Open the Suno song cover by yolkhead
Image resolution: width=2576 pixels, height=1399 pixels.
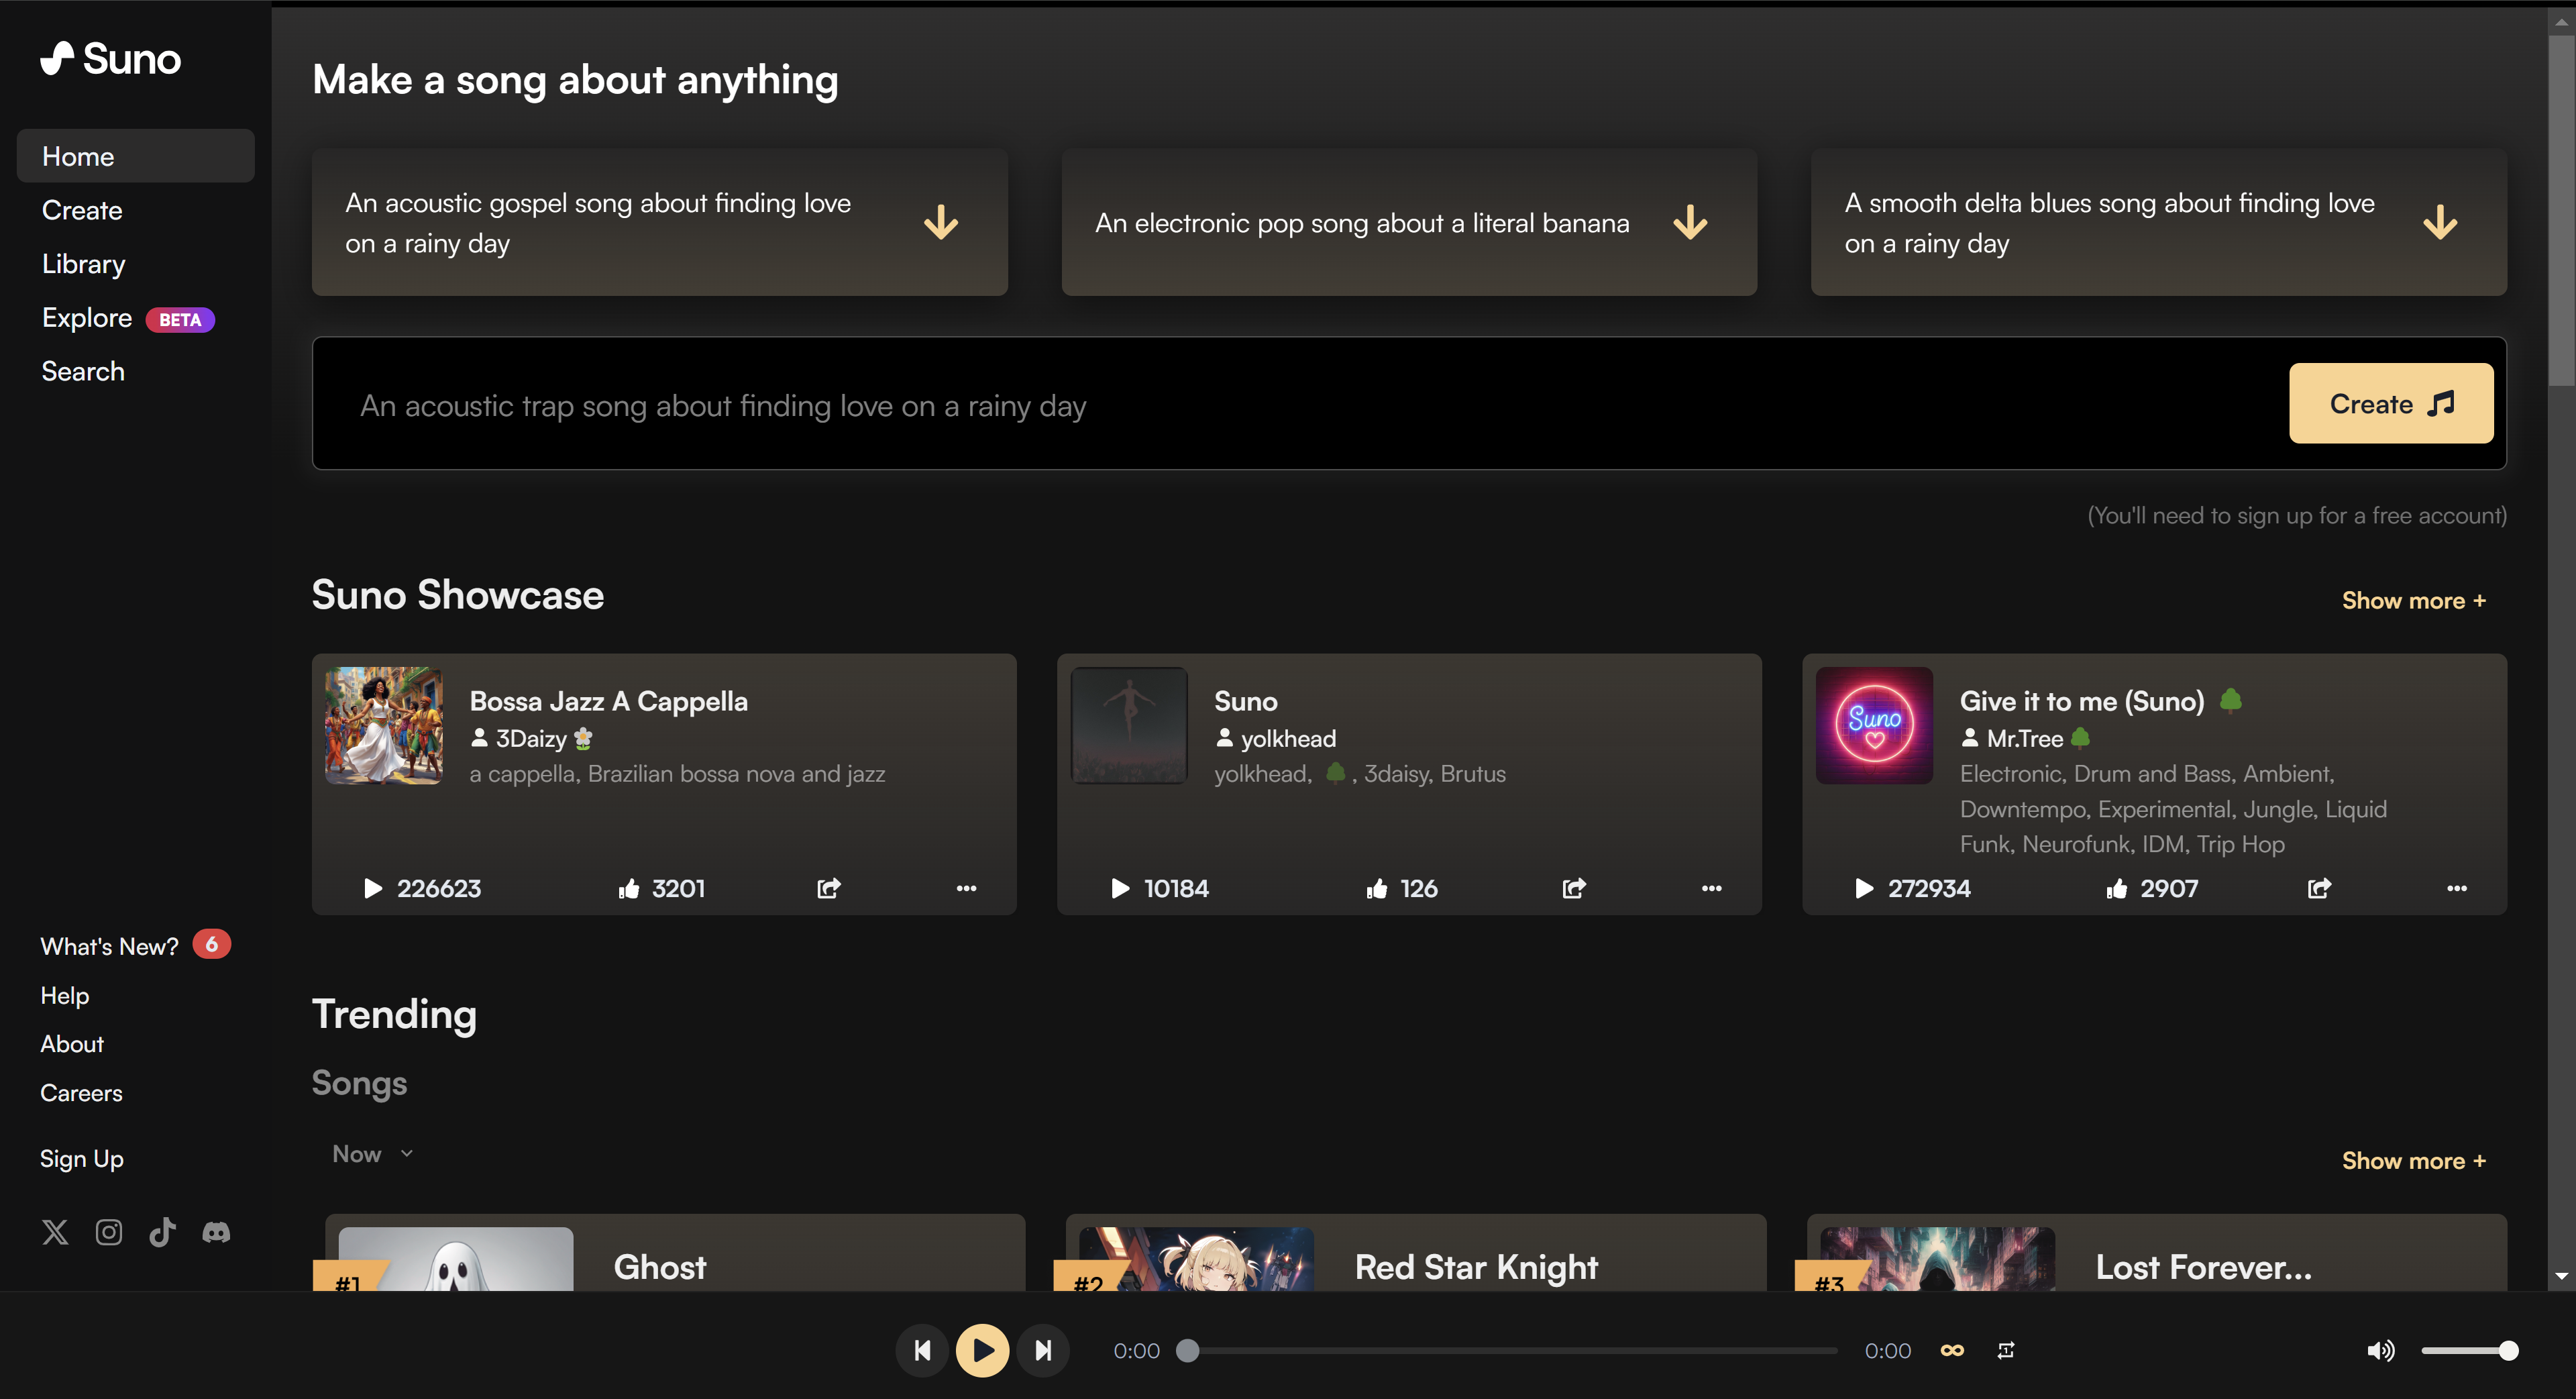1129,725
